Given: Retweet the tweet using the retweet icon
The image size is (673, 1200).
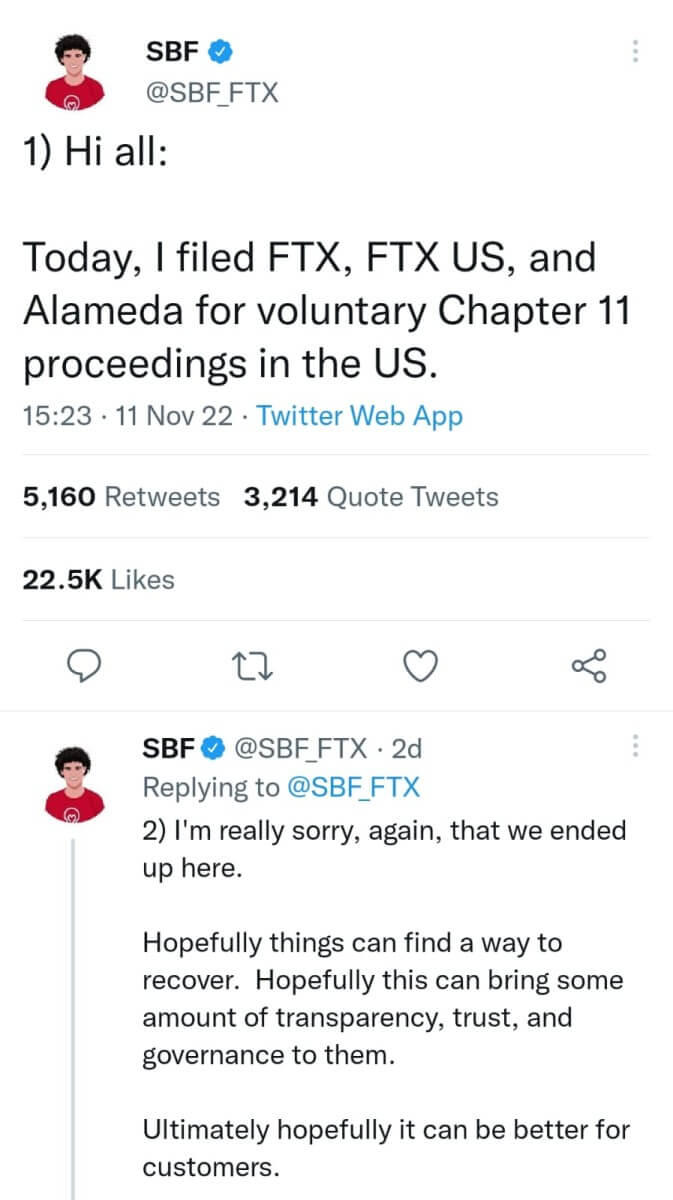Looking at the screenshot, I should coord(253,665).
